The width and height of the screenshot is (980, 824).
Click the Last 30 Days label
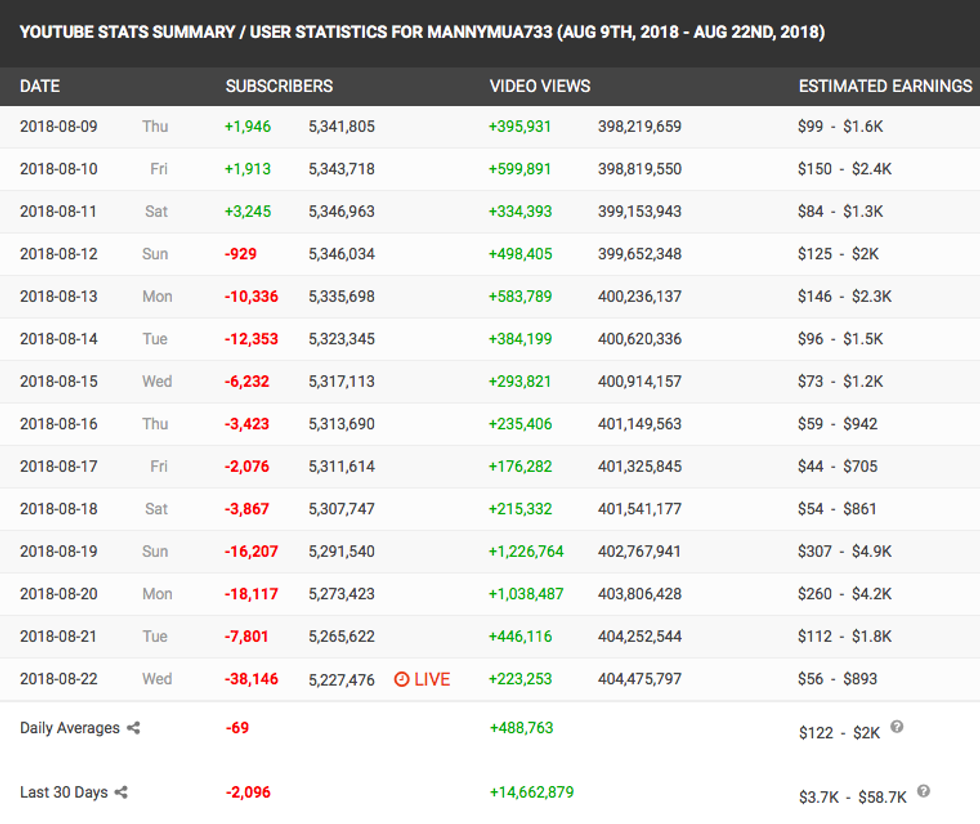click(x=63, y=793)
